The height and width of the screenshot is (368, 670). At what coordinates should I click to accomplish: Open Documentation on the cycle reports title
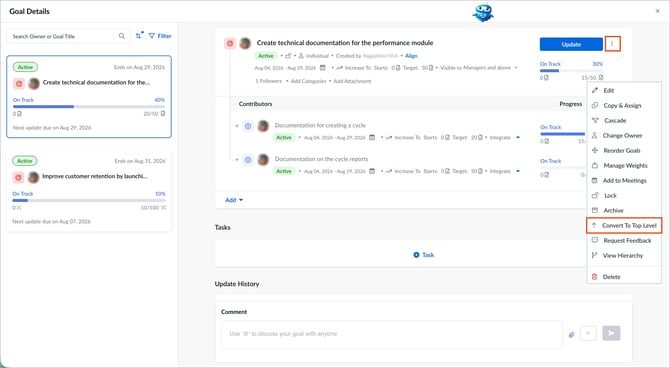pyautogui.click(x=321, y=159)
